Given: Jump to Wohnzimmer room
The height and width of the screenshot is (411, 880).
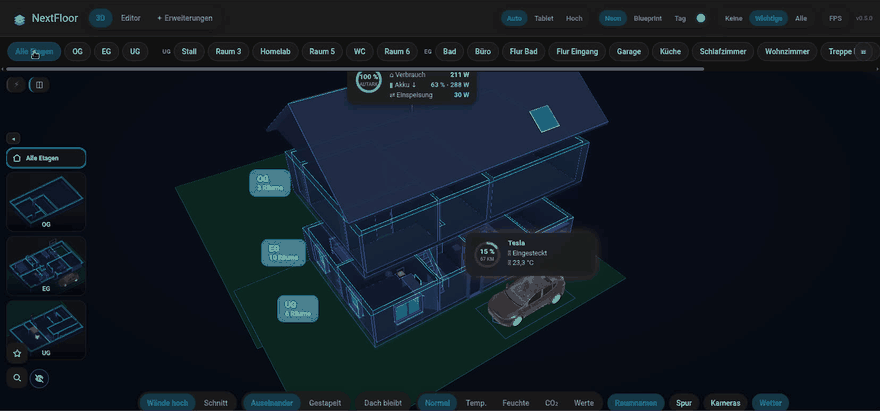Looking at the screenshot, I should click(x=787, y=52).
